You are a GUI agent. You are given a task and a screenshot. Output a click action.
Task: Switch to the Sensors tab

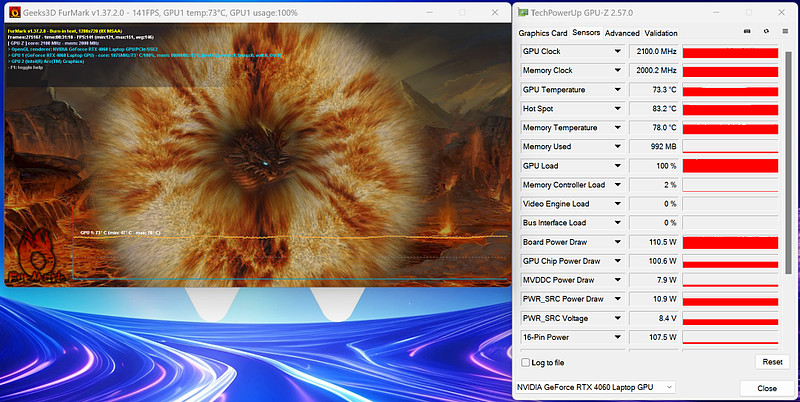click(x=586, y=32)
